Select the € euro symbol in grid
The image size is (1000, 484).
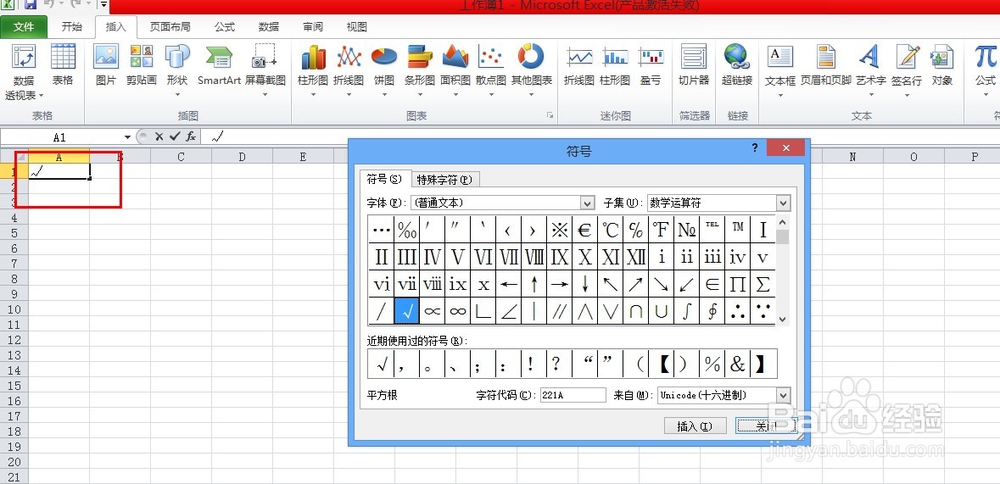pyautogui.click(x=585, y=230)
